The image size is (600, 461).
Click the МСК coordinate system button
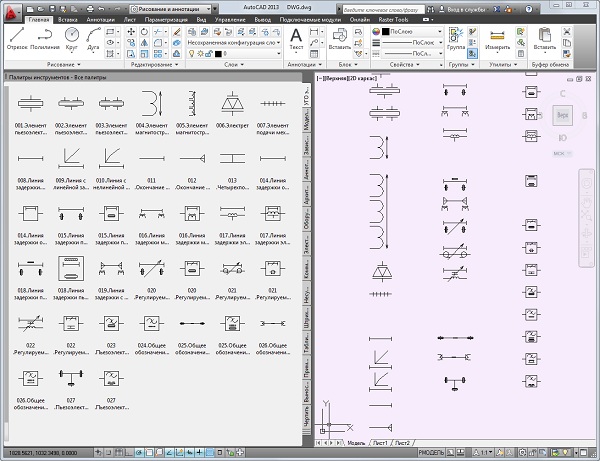pos(558,154)
